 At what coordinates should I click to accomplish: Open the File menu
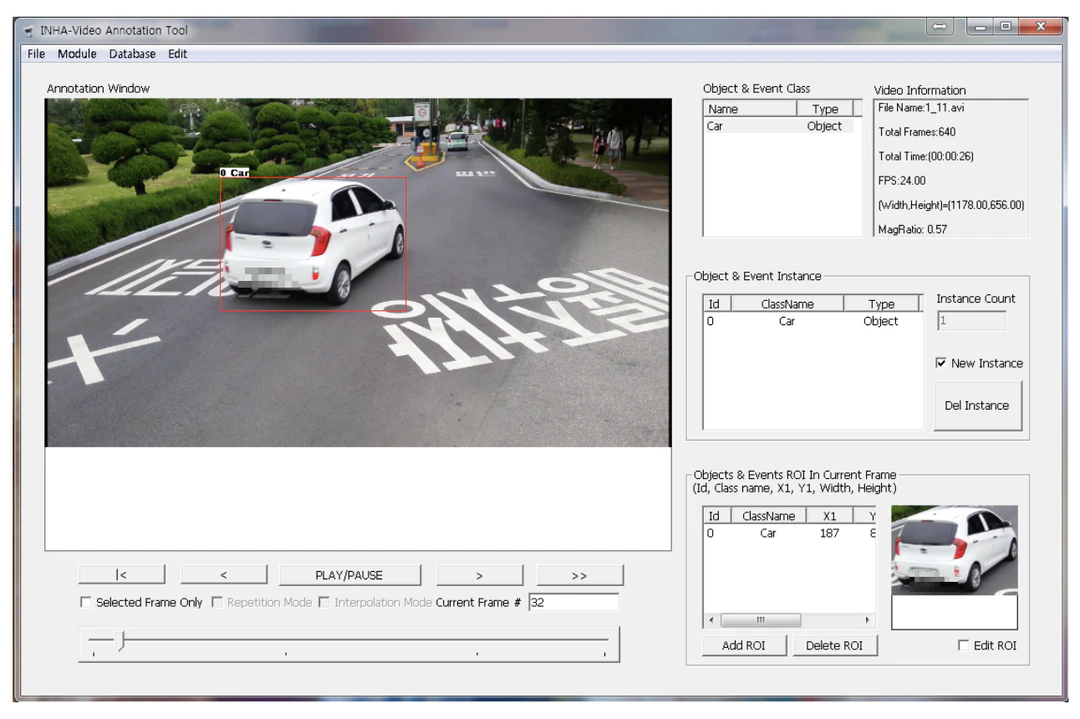click(x=36, y=54)
